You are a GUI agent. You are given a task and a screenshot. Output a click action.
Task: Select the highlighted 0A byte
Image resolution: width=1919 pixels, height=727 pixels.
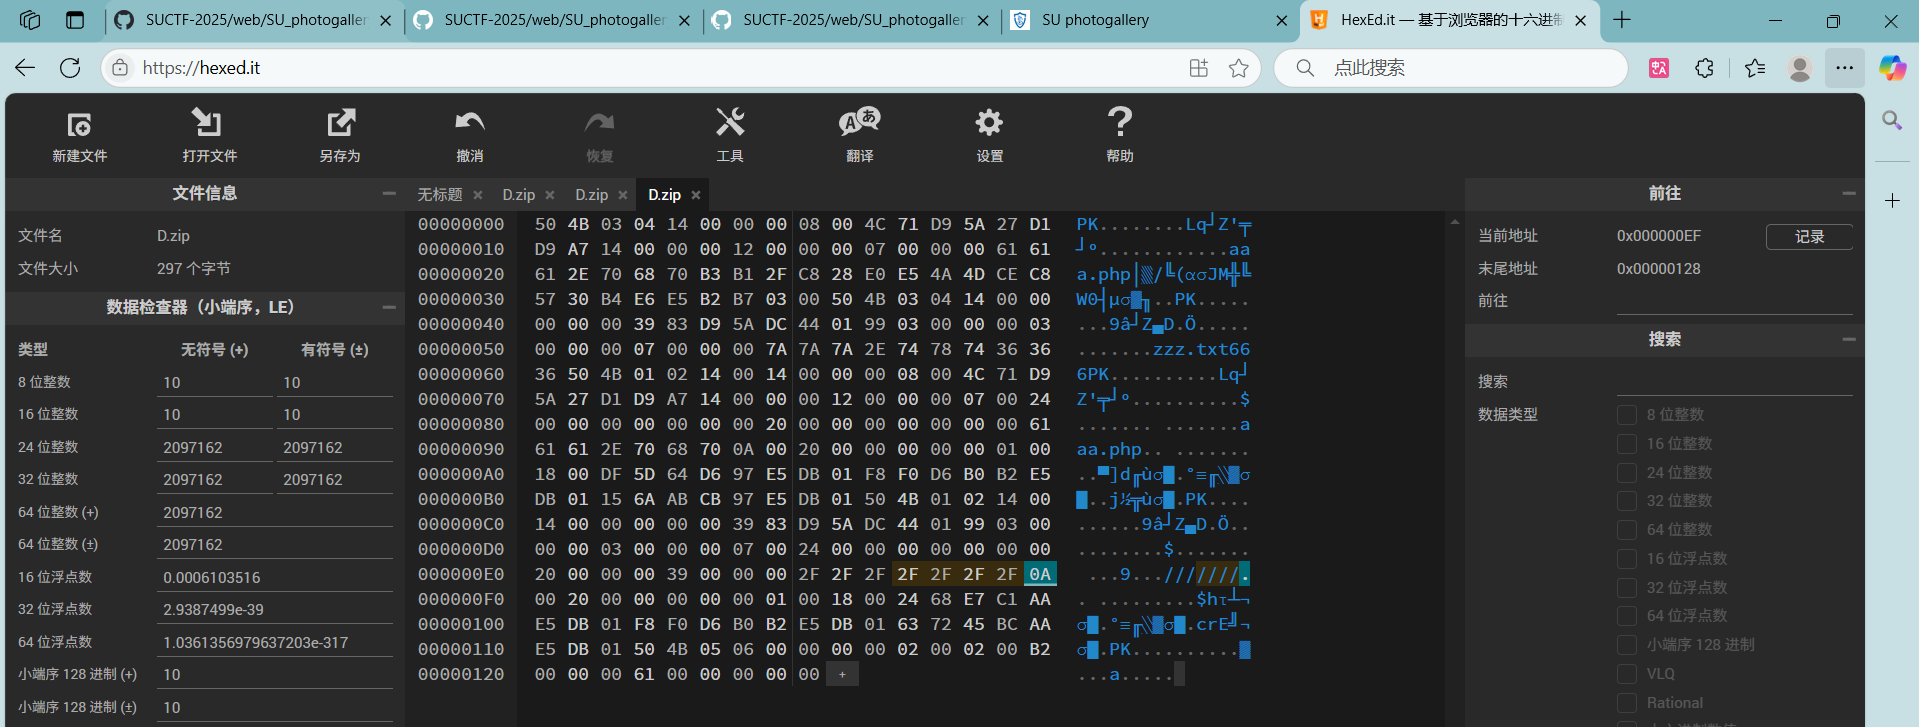click(1040, 574)
